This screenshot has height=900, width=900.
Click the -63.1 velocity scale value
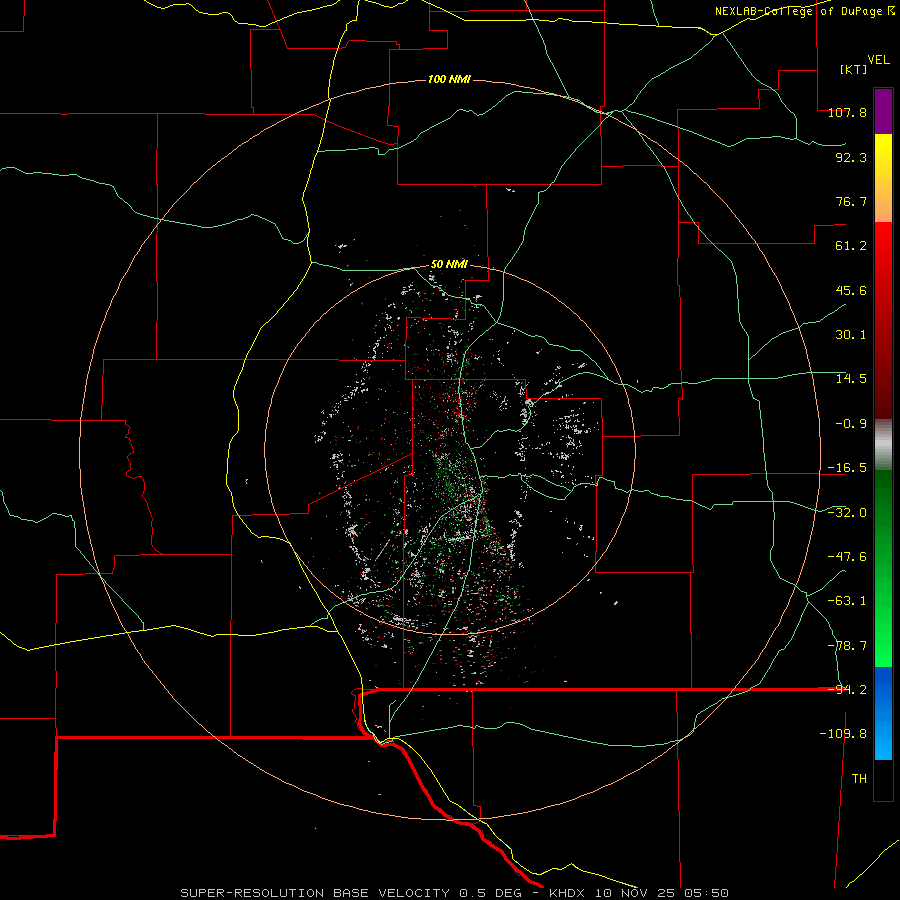click(x=847, y=601)
